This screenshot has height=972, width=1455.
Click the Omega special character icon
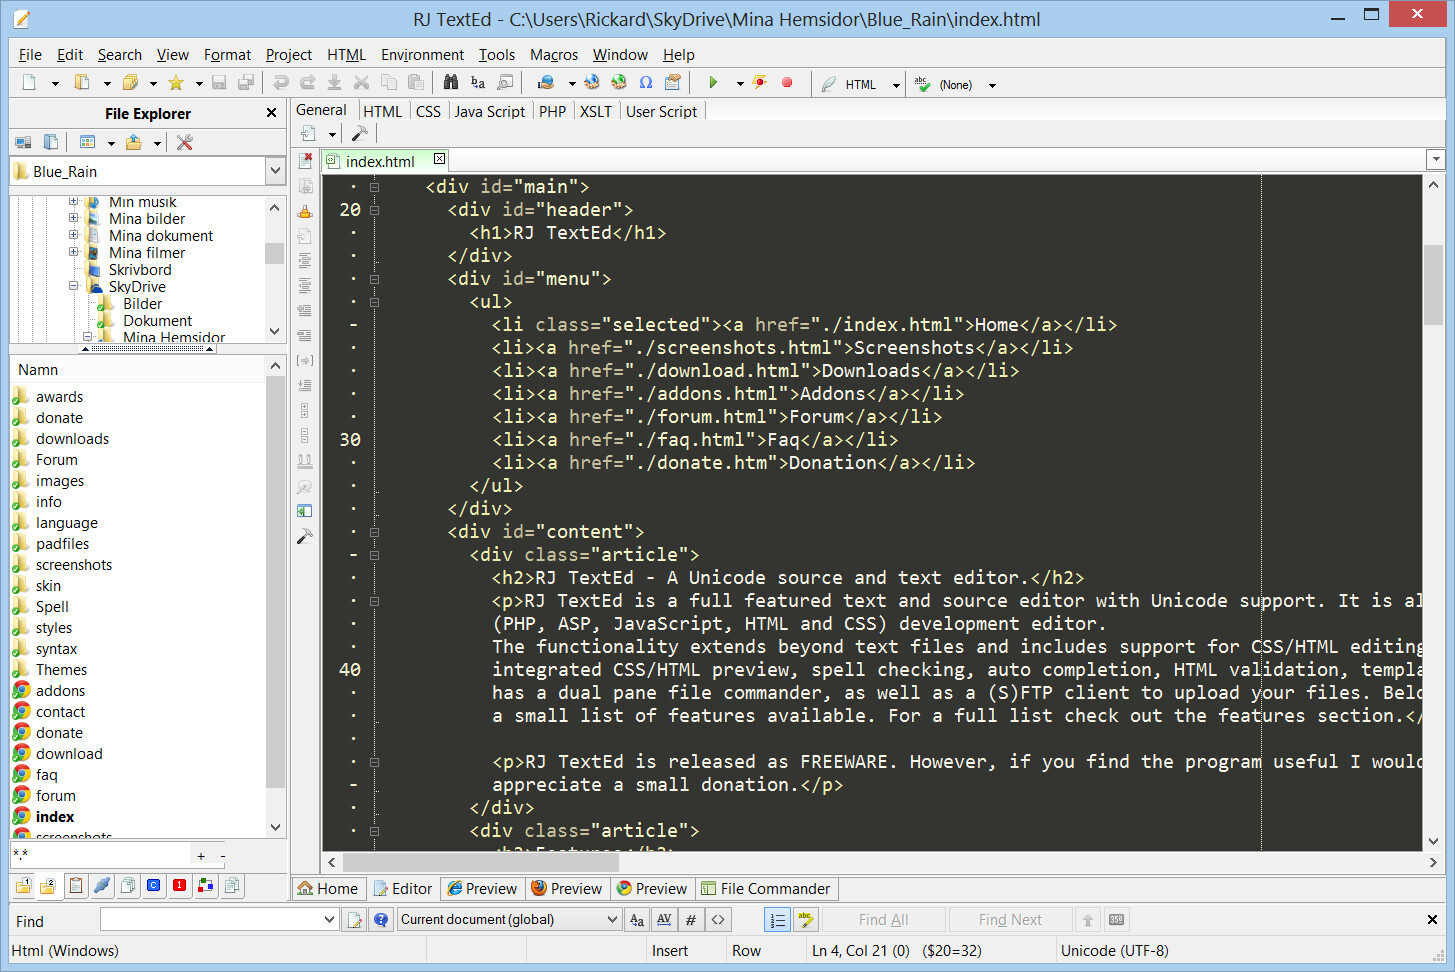[646, 83]
